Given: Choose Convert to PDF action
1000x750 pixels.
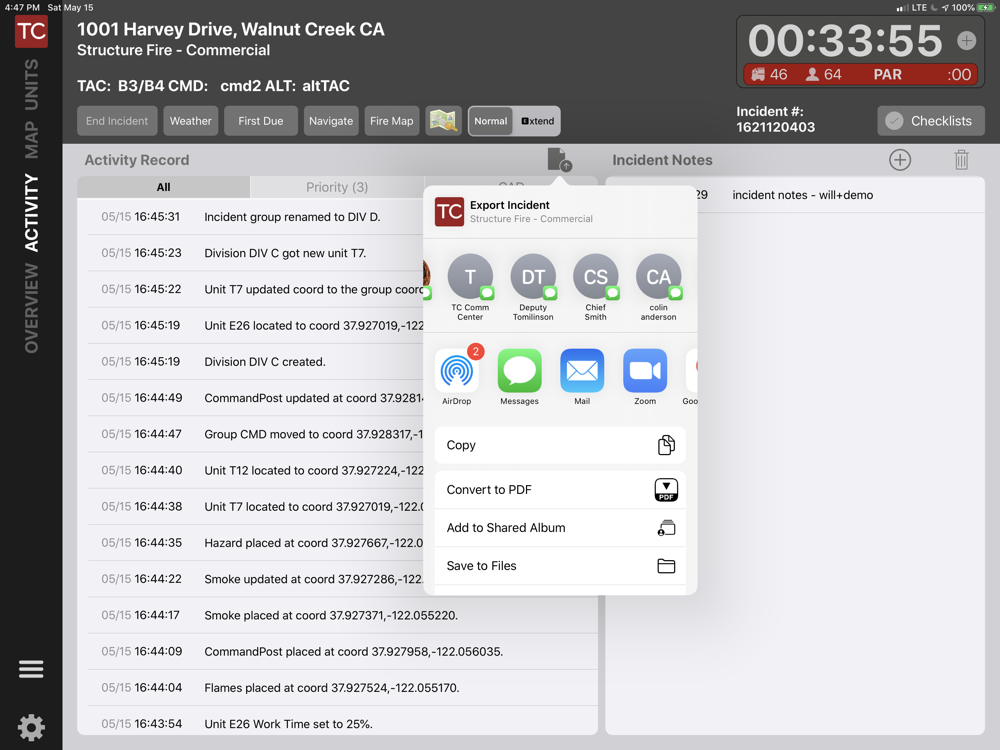Looking at the screenshot, I should pos(560,490).
